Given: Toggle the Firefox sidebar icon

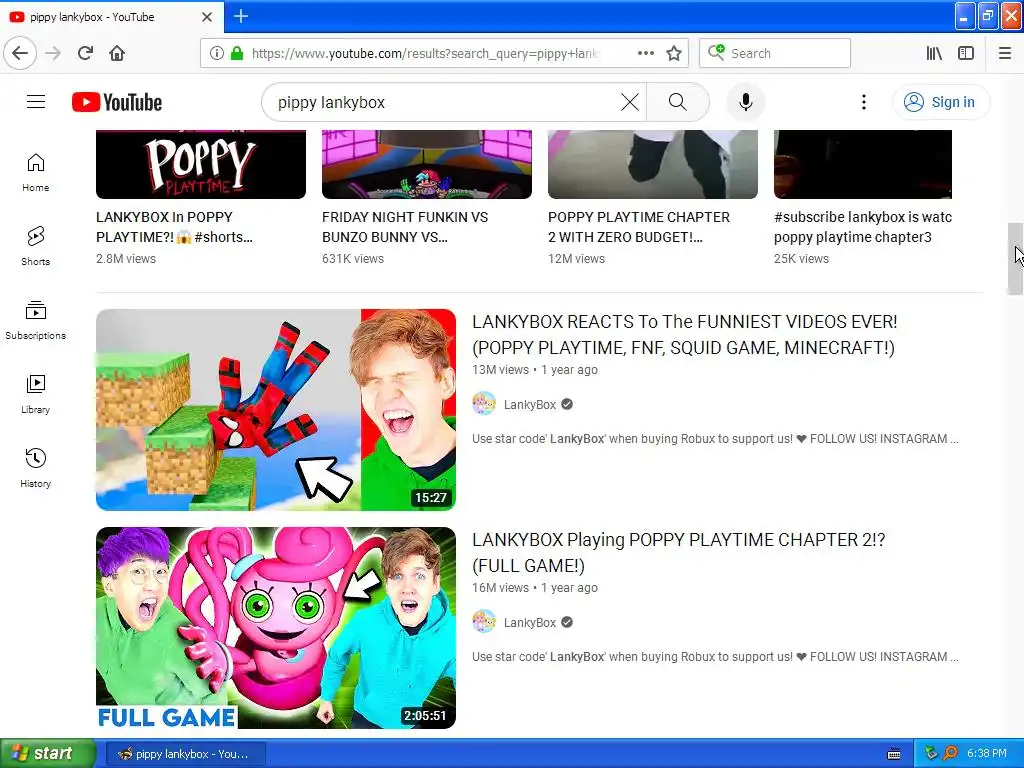Looking at the screenshot, I should pyautogui.click(x=966, y=53).
